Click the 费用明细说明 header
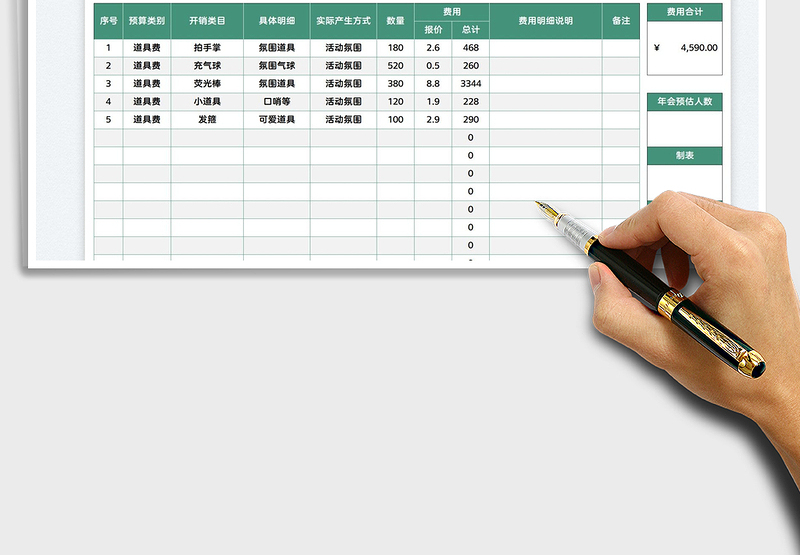Image resolution: width=800 pixels, height=555 pixels. point(546,21)
